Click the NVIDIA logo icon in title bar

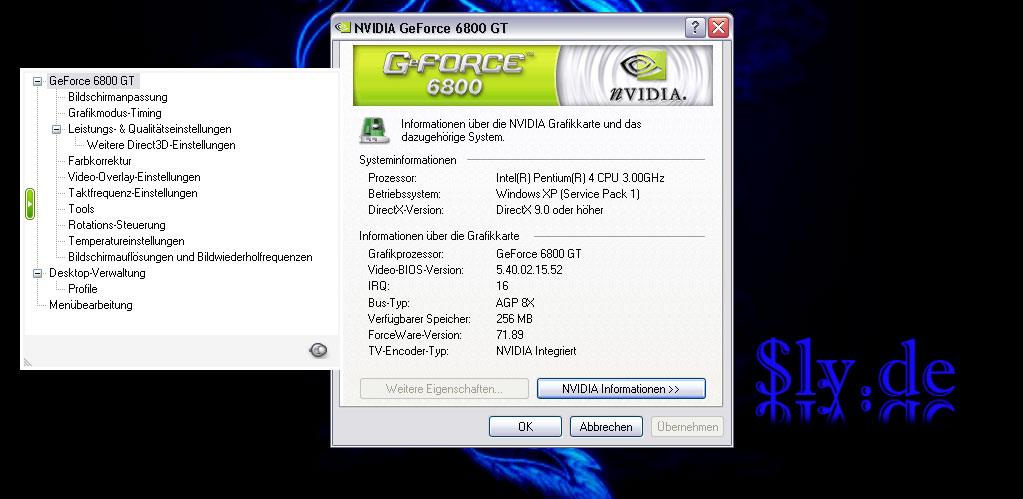pos(343,28)
